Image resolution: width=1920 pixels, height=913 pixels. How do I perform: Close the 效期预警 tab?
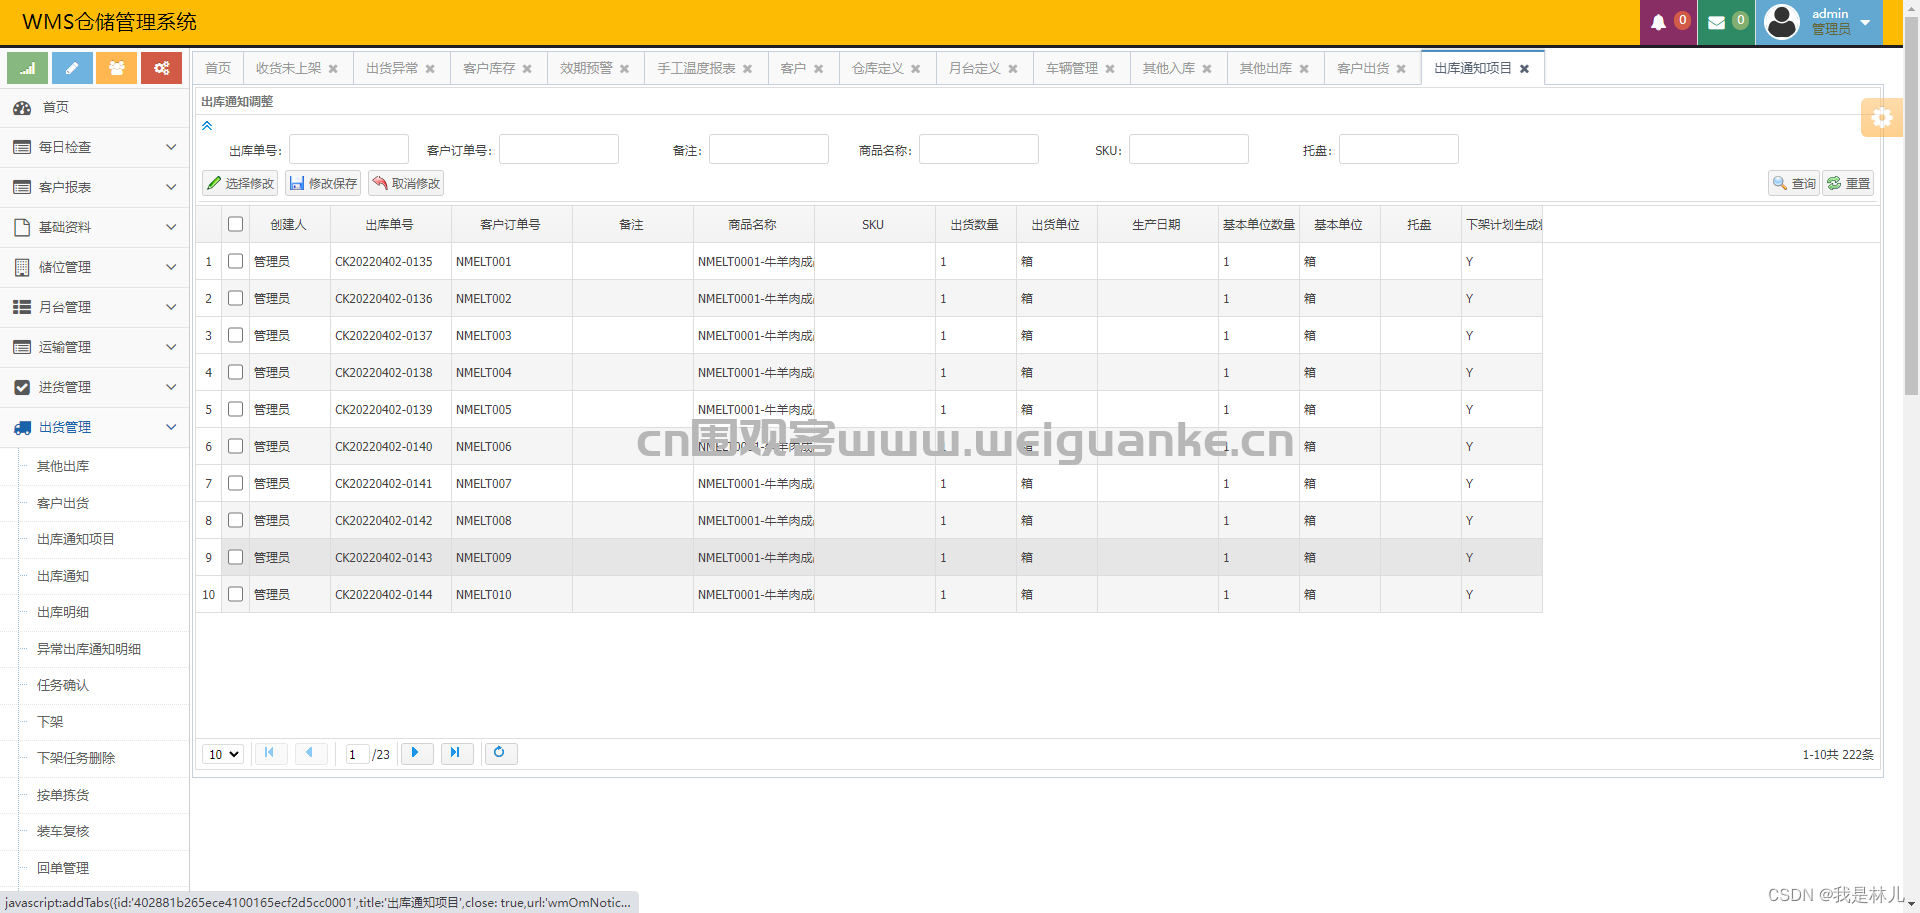[624, 69]
